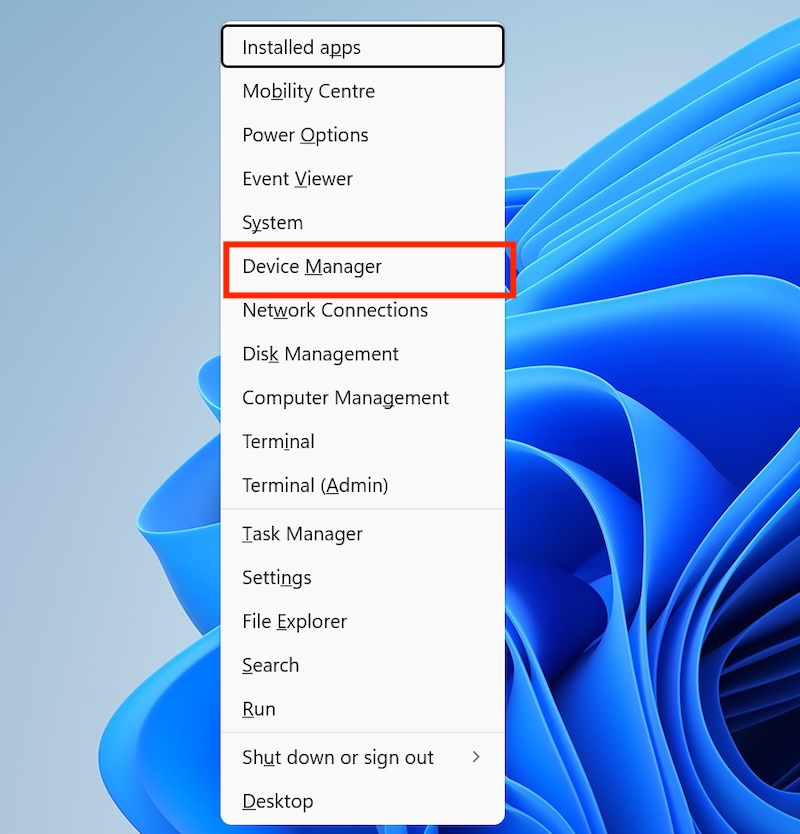Select Desktop to minimize all windows
This screenshot has height=834, width=800.
click(x=277, y=801)
